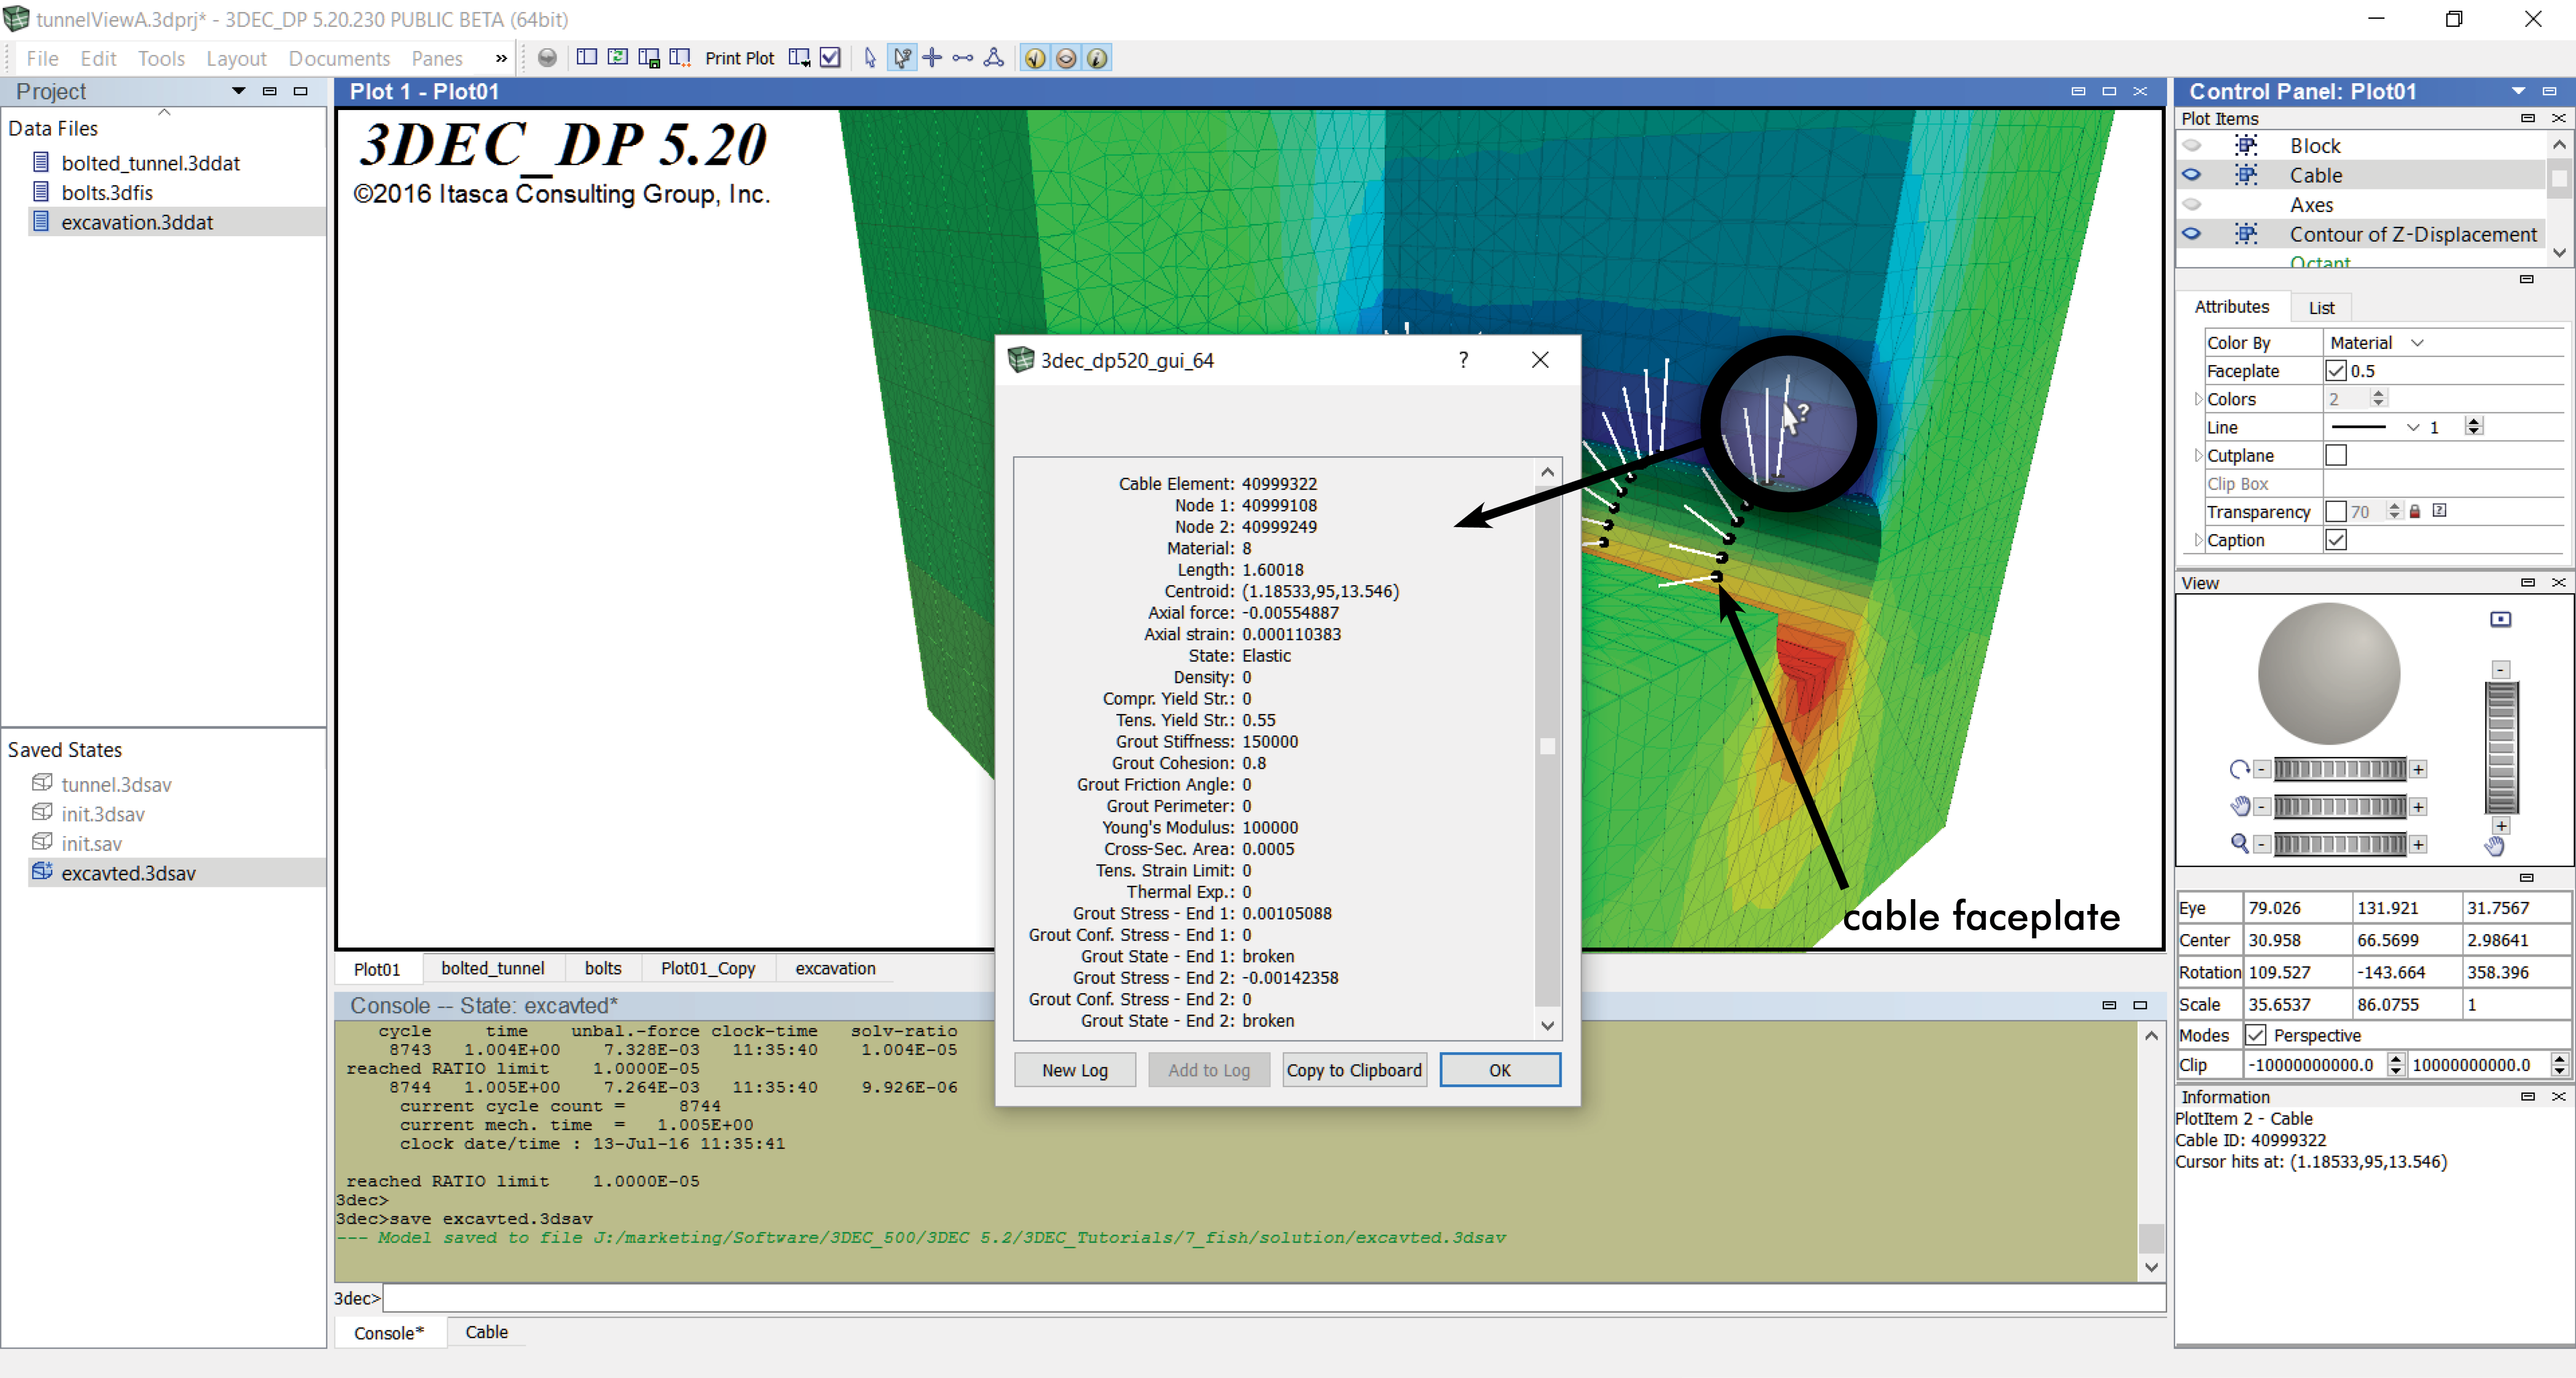Hide Contour of Z-Displacement via eye icon
Image resolution: width=2576 pixels, height=1378 pixels.
coord(2192,234)
